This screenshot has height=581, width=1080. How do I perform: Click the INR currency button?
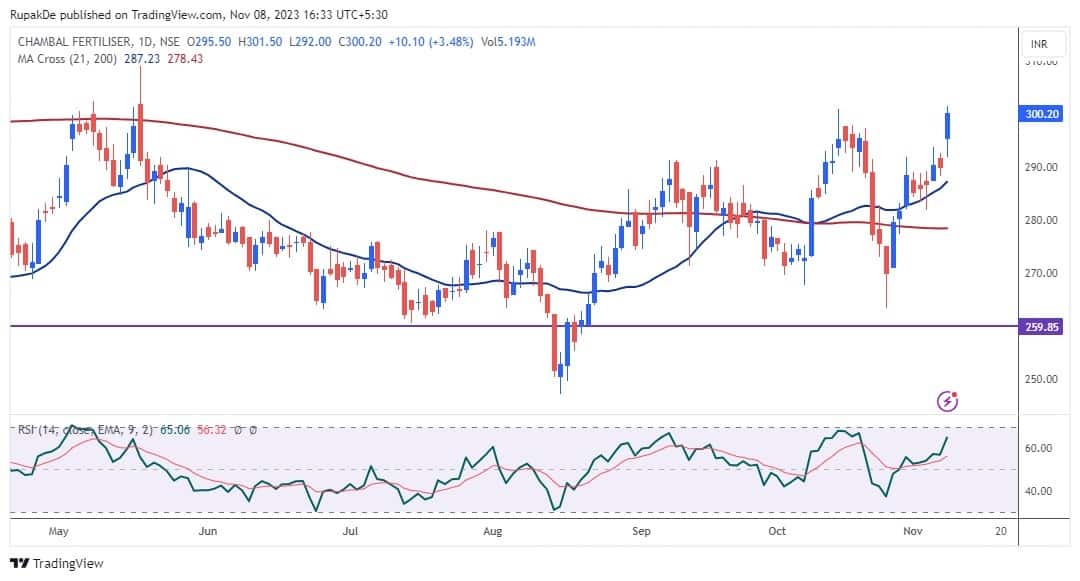pos(1039,45)
